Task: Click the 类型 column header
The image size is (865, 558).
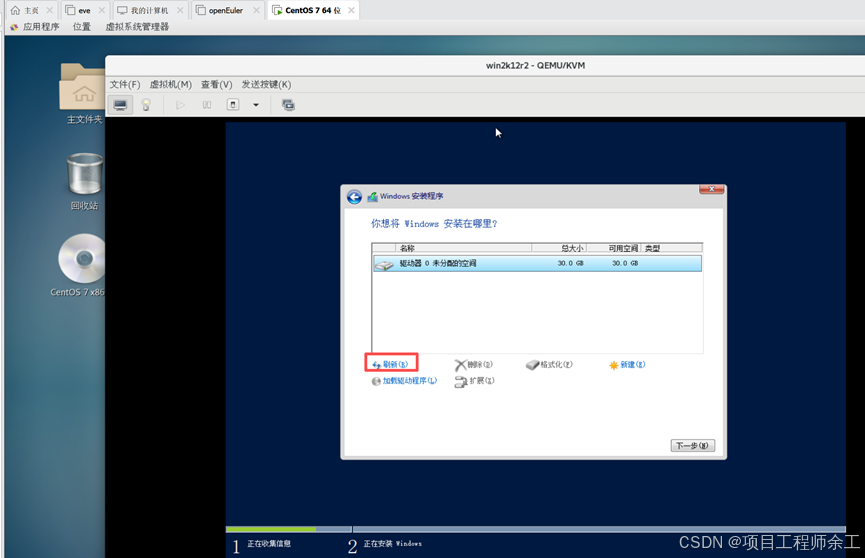Action: (x=671, y=248)
